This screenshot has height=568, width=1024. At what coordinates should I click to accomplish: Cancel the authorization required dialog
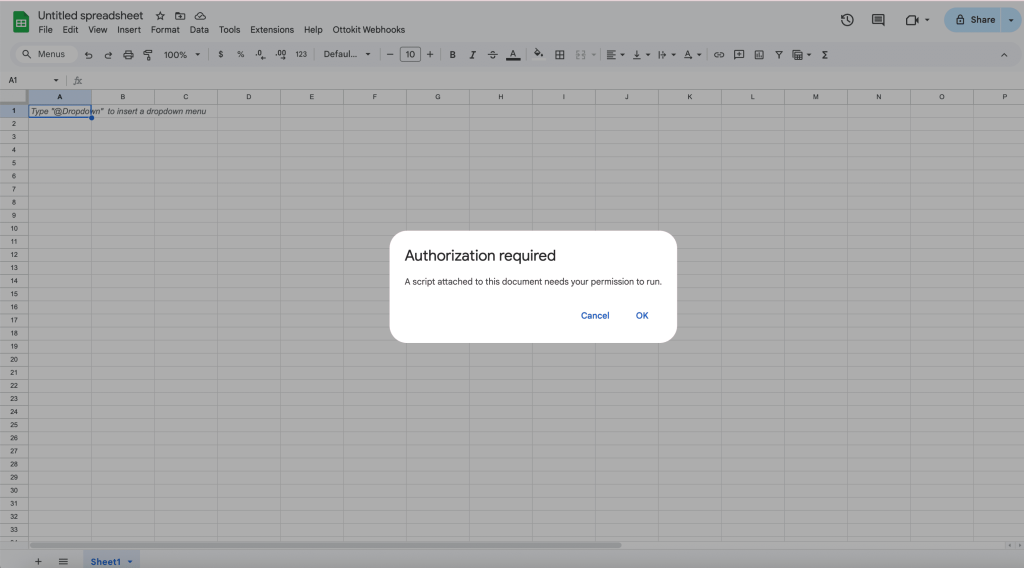[x=595, y=315]
